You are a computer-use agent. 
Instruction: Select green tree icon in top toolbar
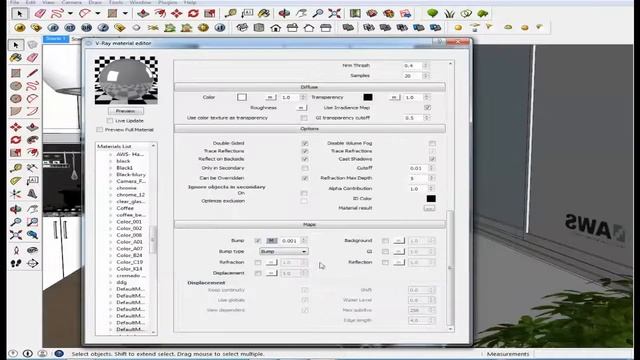pos(433,13)
